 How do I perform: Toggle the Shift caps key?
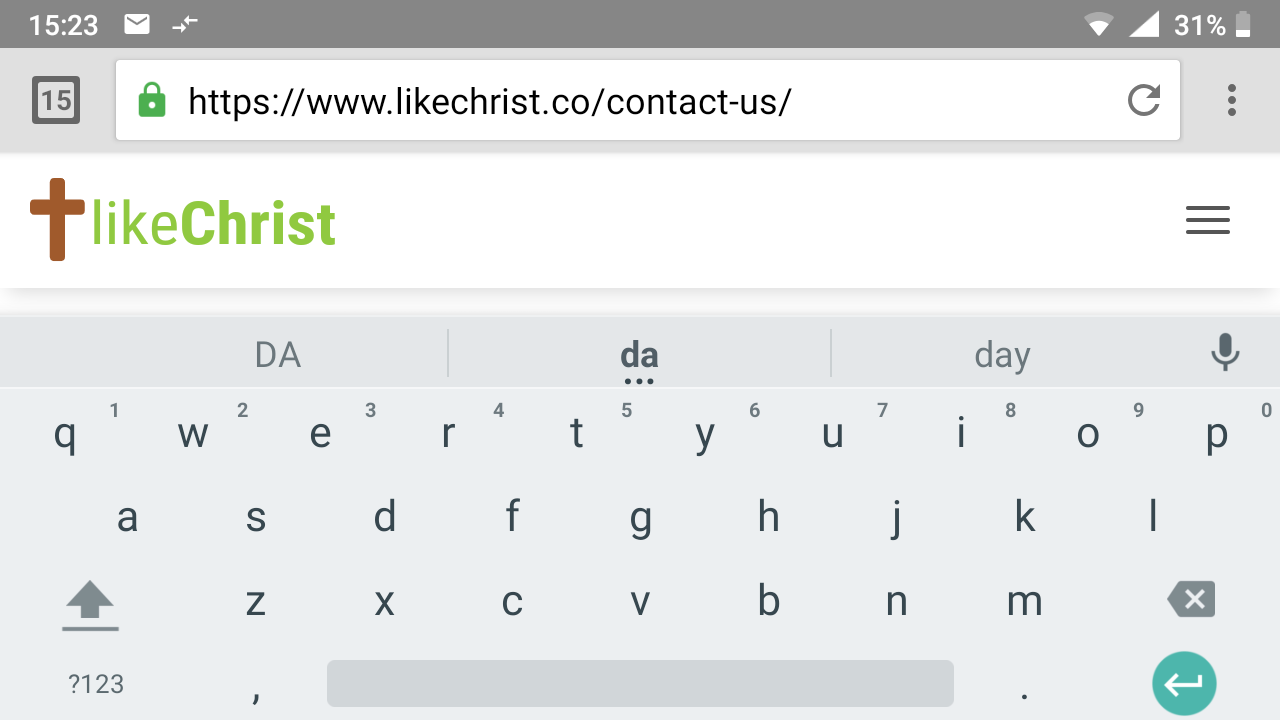coord(90,602)
